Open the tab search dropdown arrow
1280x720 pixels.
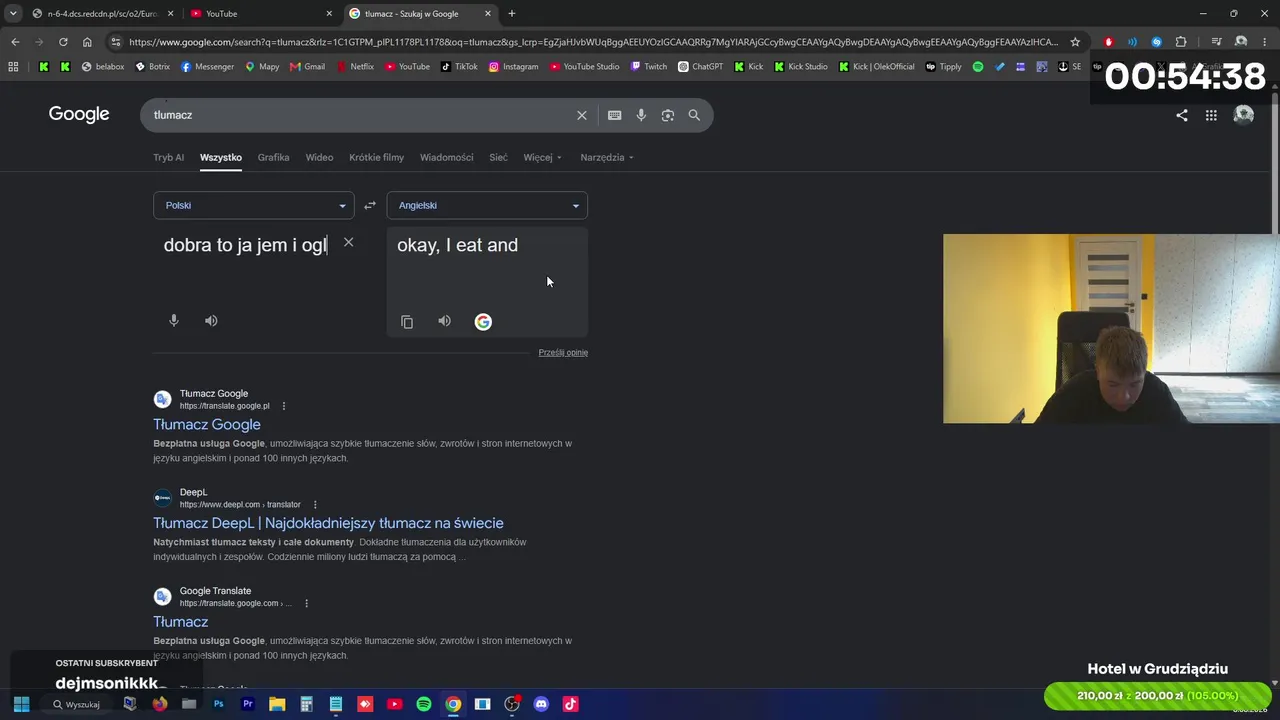[13, 14]
